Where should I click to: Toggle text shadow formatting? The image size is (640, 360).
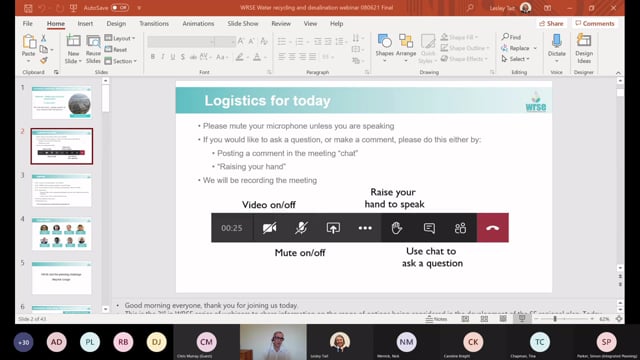pyautogui.click(x=182, y=57)
